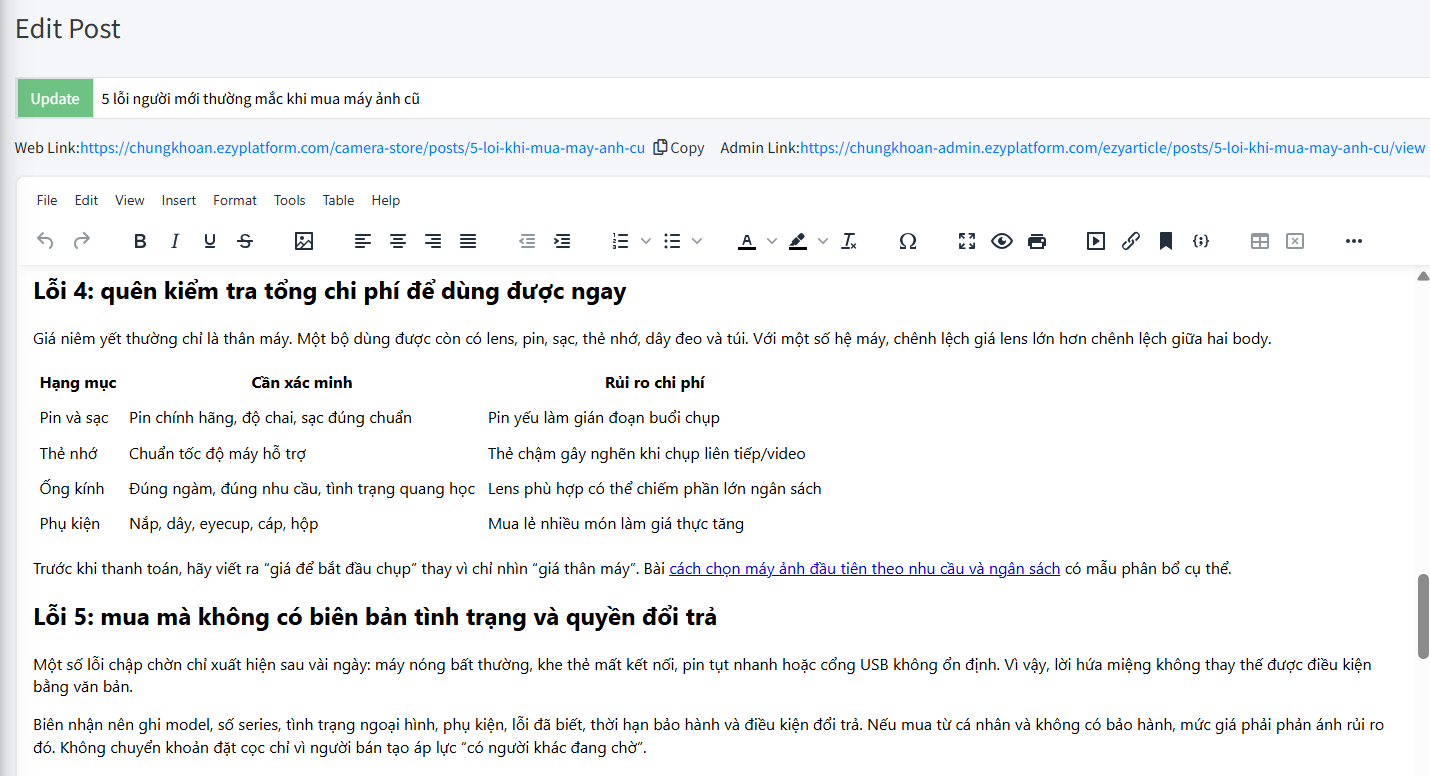Apply the current text color
Screen dimensions: 1430x776
[x=747, y=241]
